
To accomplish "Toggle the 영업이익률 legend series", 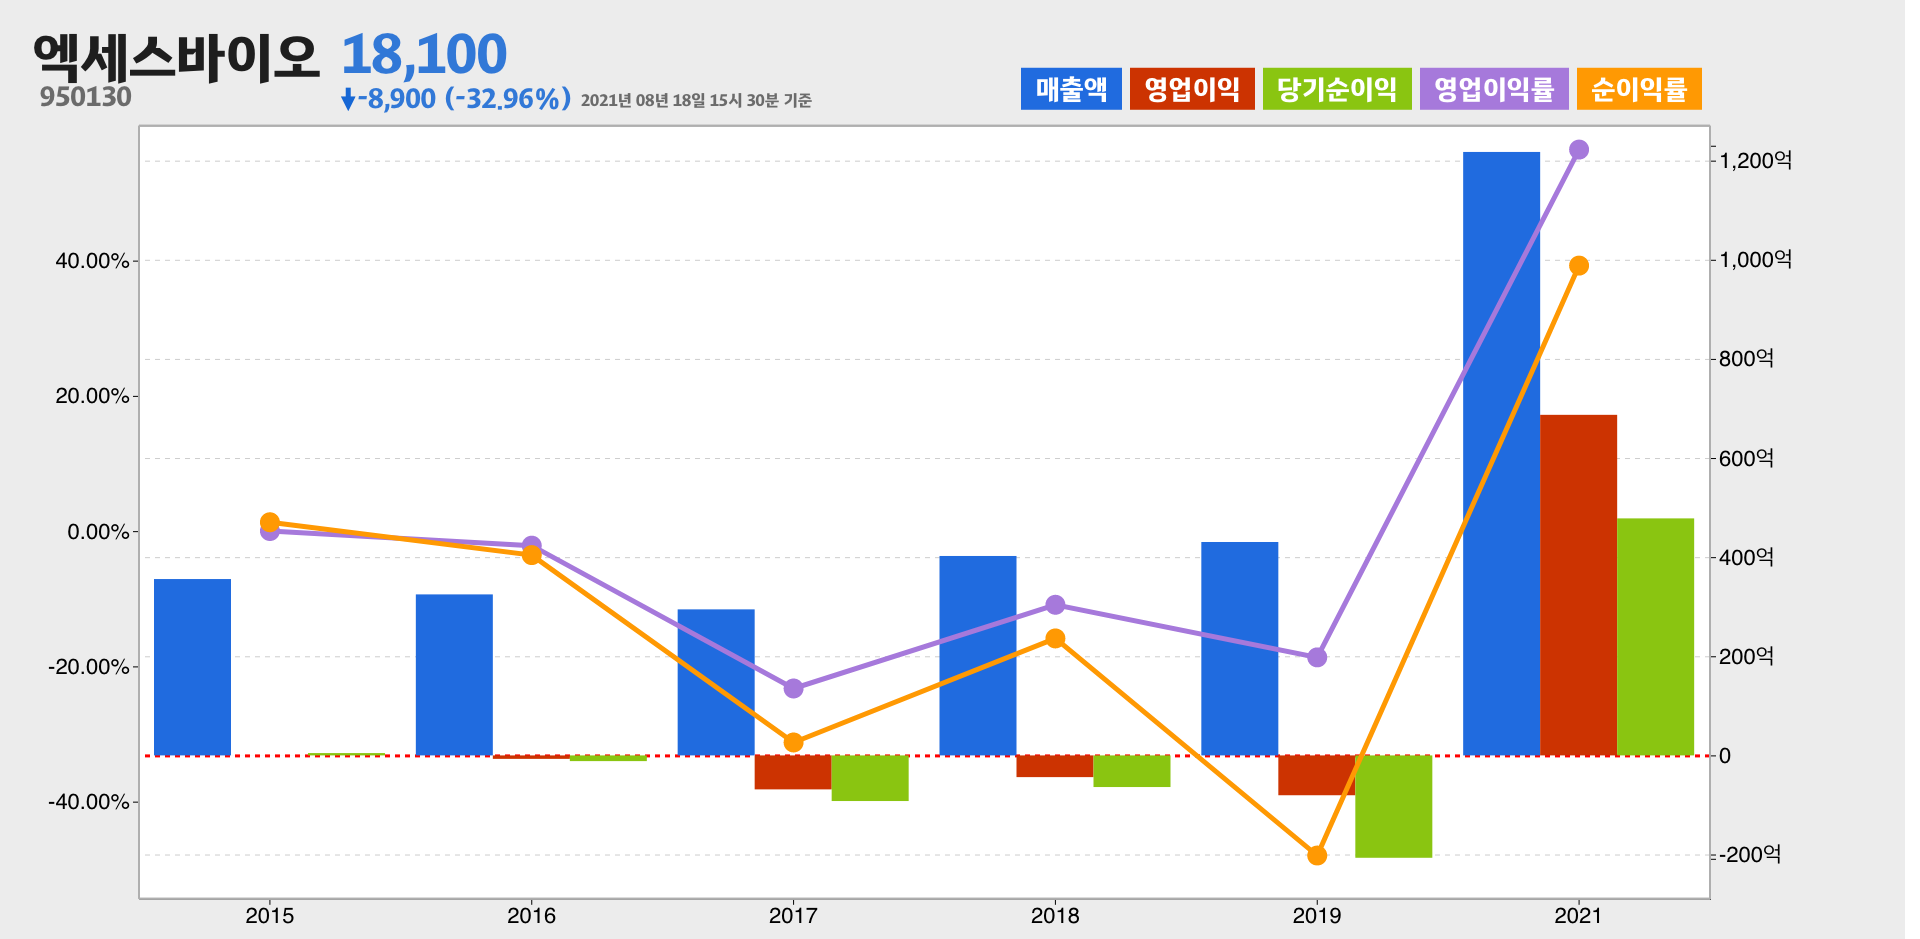I will click(1494, 89).
